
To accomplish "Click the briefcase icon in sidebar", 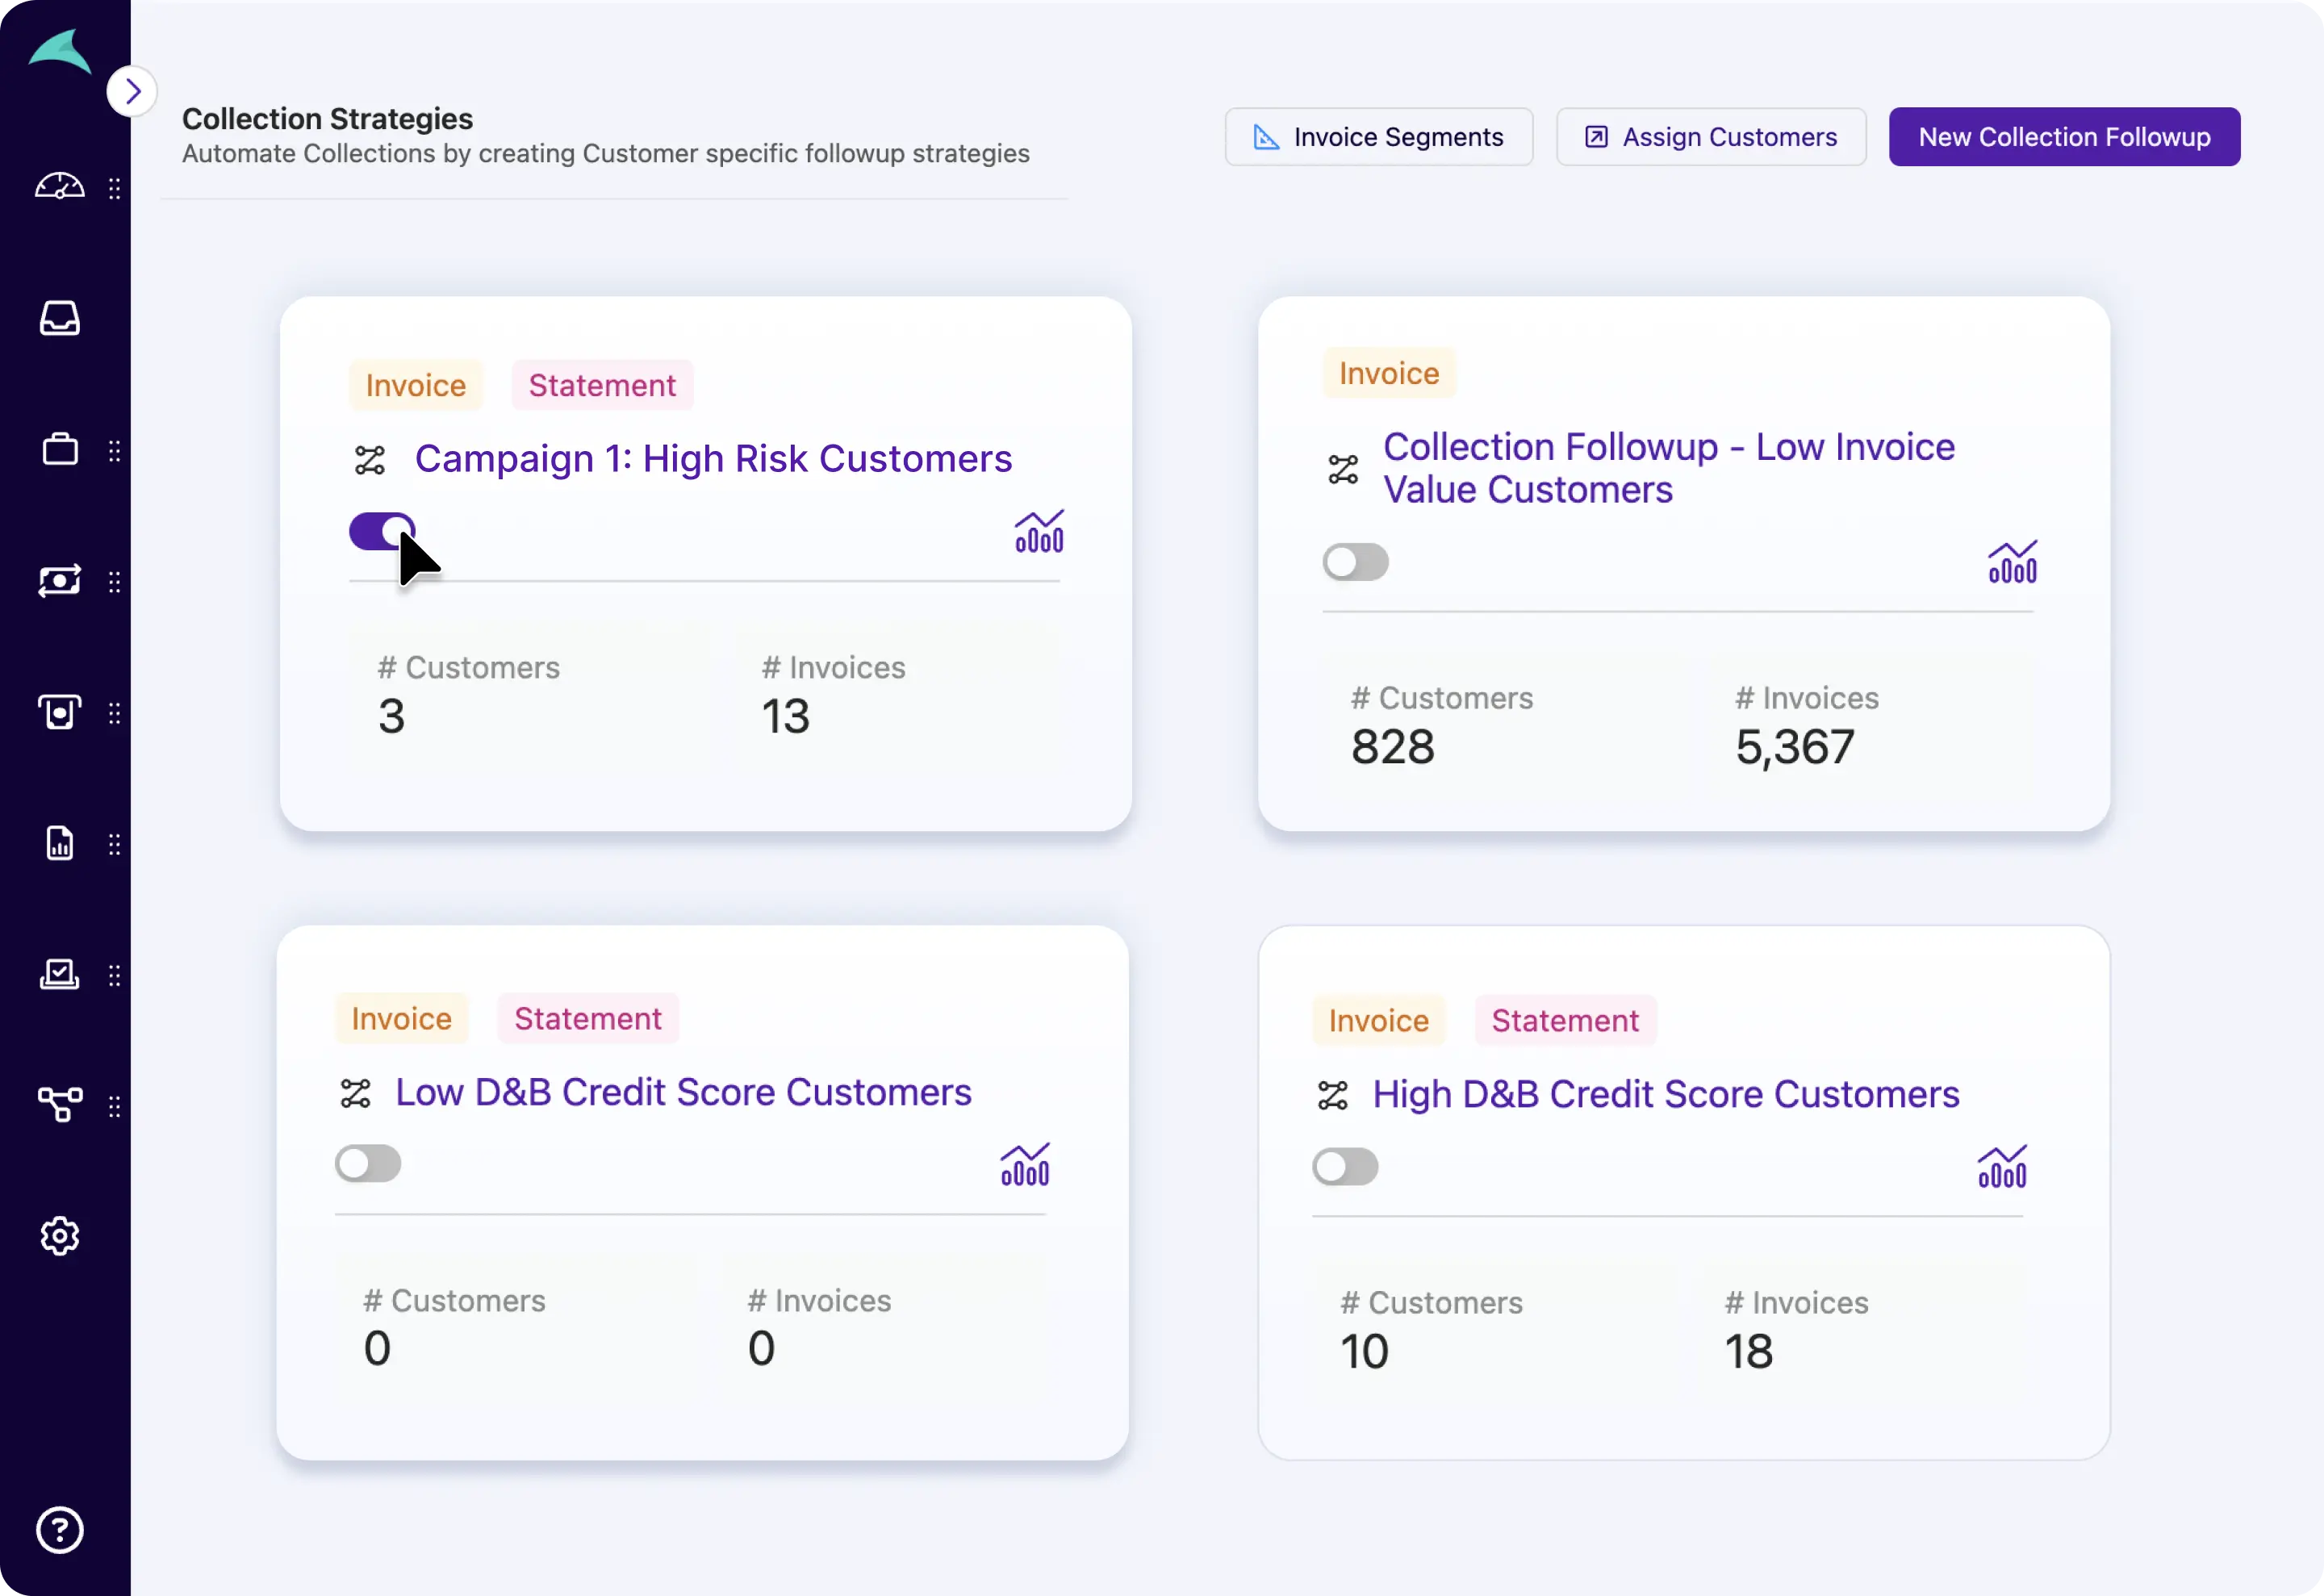I will pyautogui.click(x=60, y=449).
